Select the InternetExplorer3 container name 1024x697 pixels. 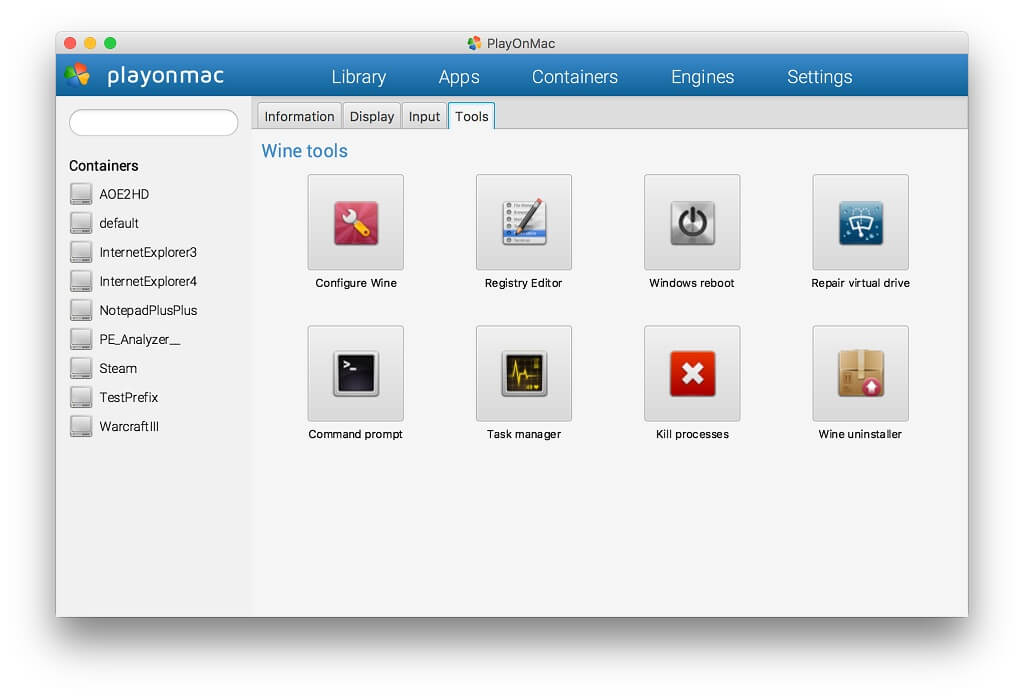pos(148,252)
